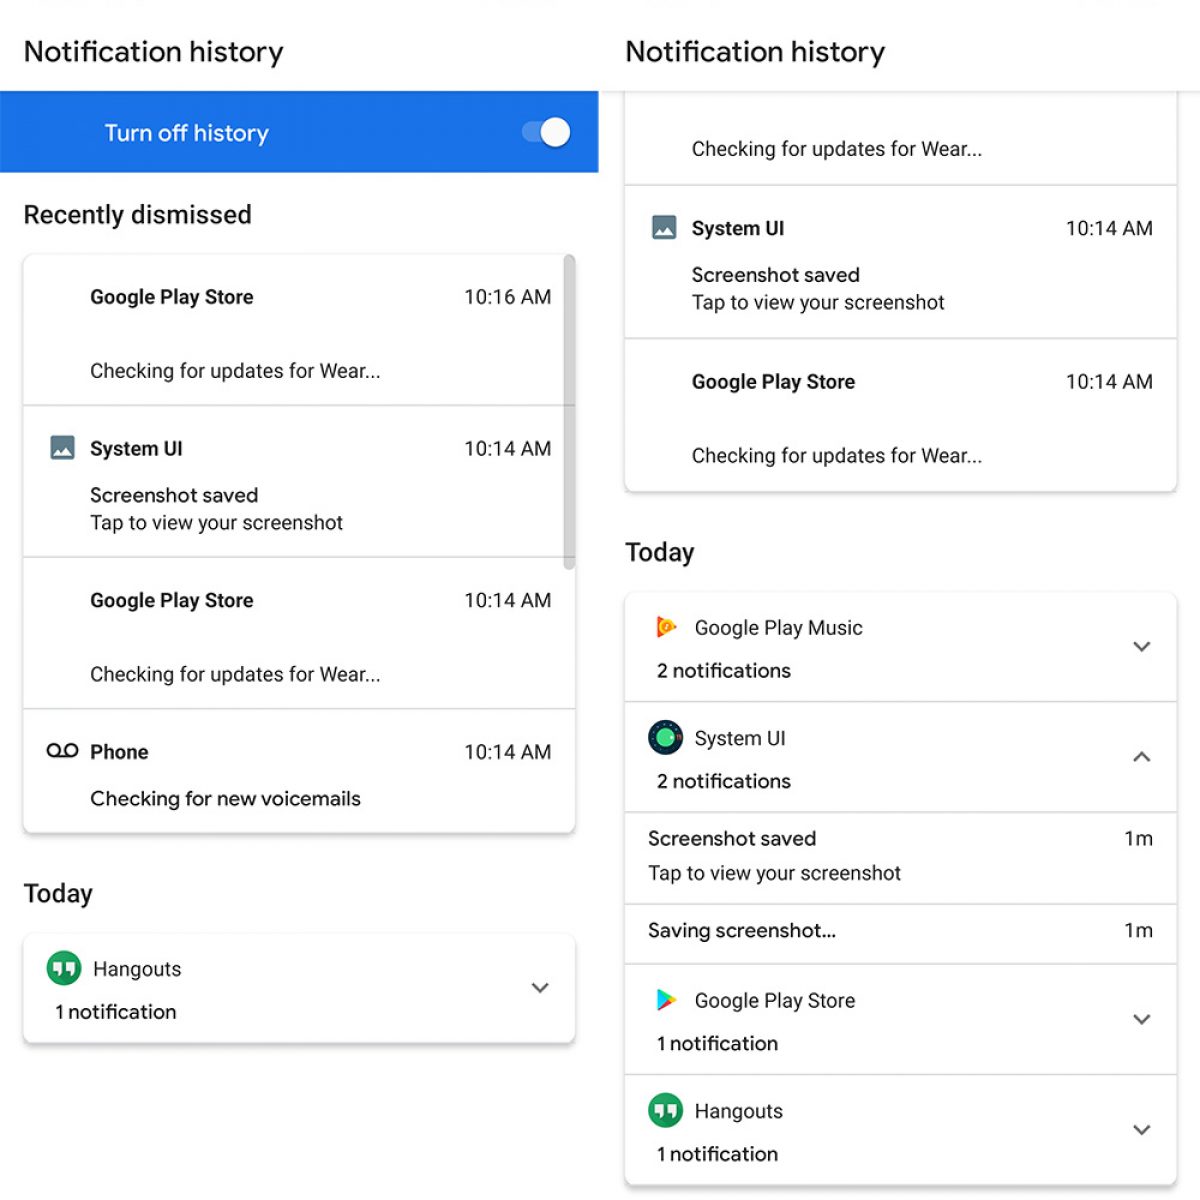Click the Hangouts icon in right panel
The image size is (1200, 1200).
[x=665, y=1110]
